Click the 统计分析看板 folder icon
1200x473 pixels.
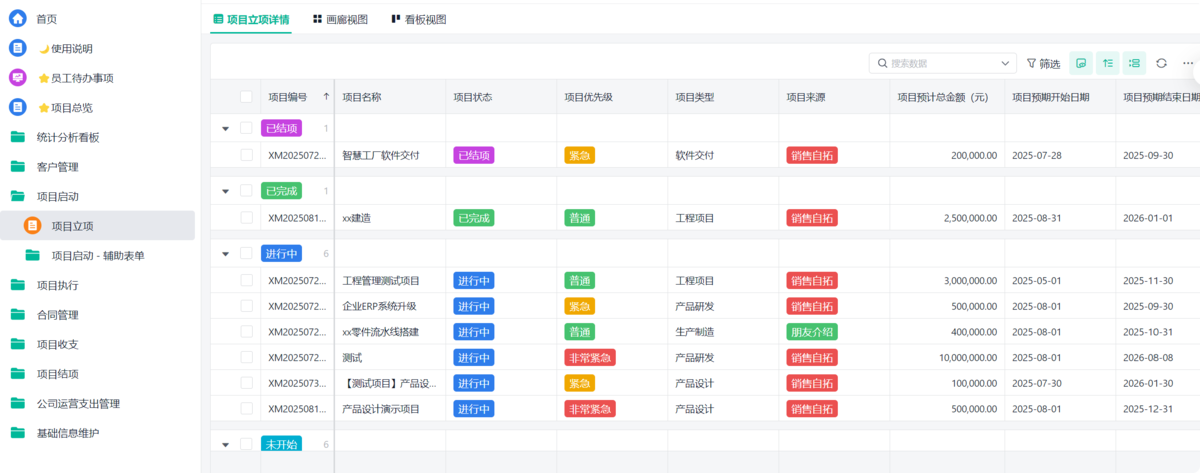[17, 137]
